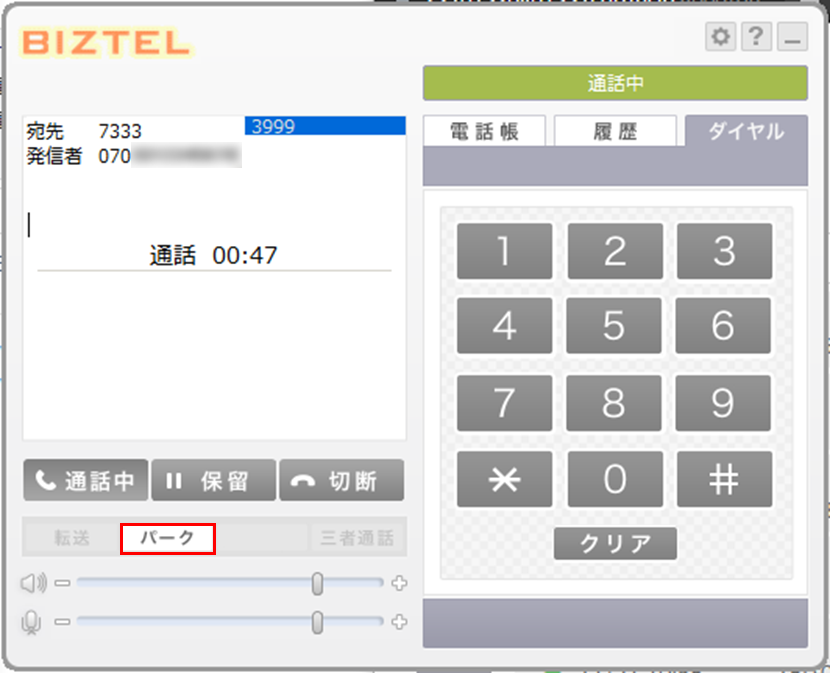Increase speaker volume with plus icon
This screenshot has height=673, width=830.
399,583
